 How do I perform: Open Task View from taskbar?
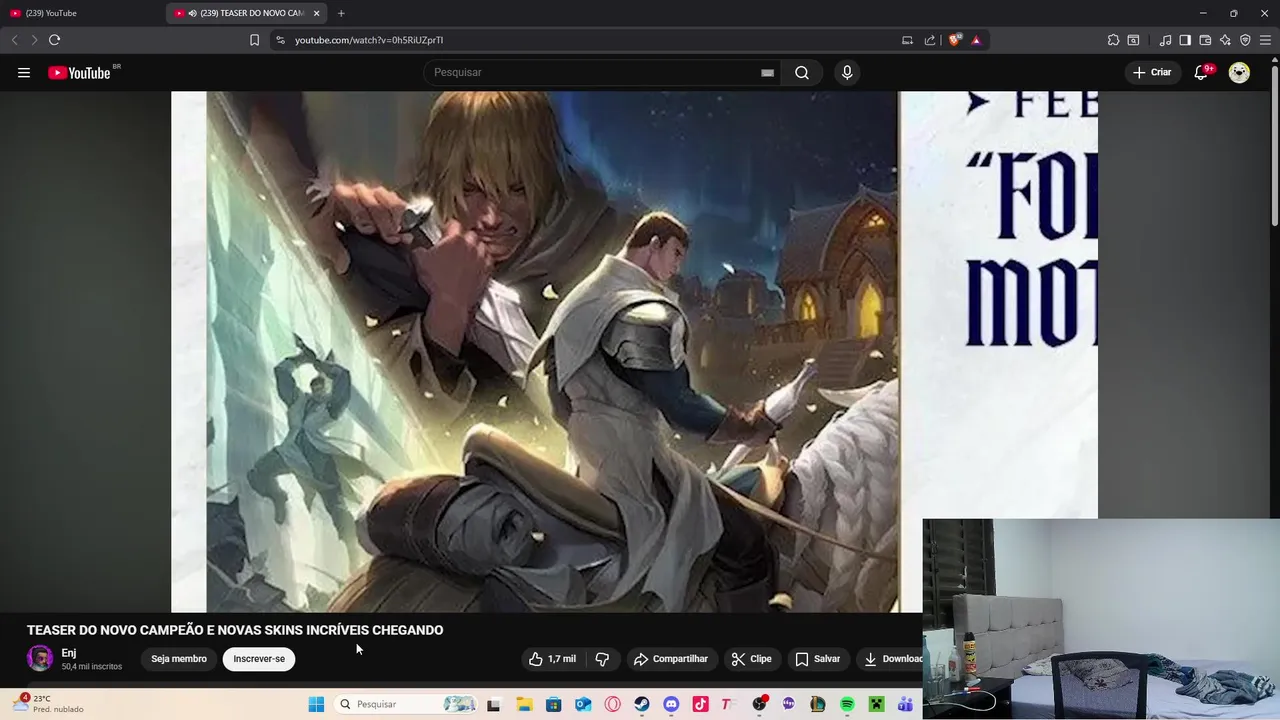[493, 704]
